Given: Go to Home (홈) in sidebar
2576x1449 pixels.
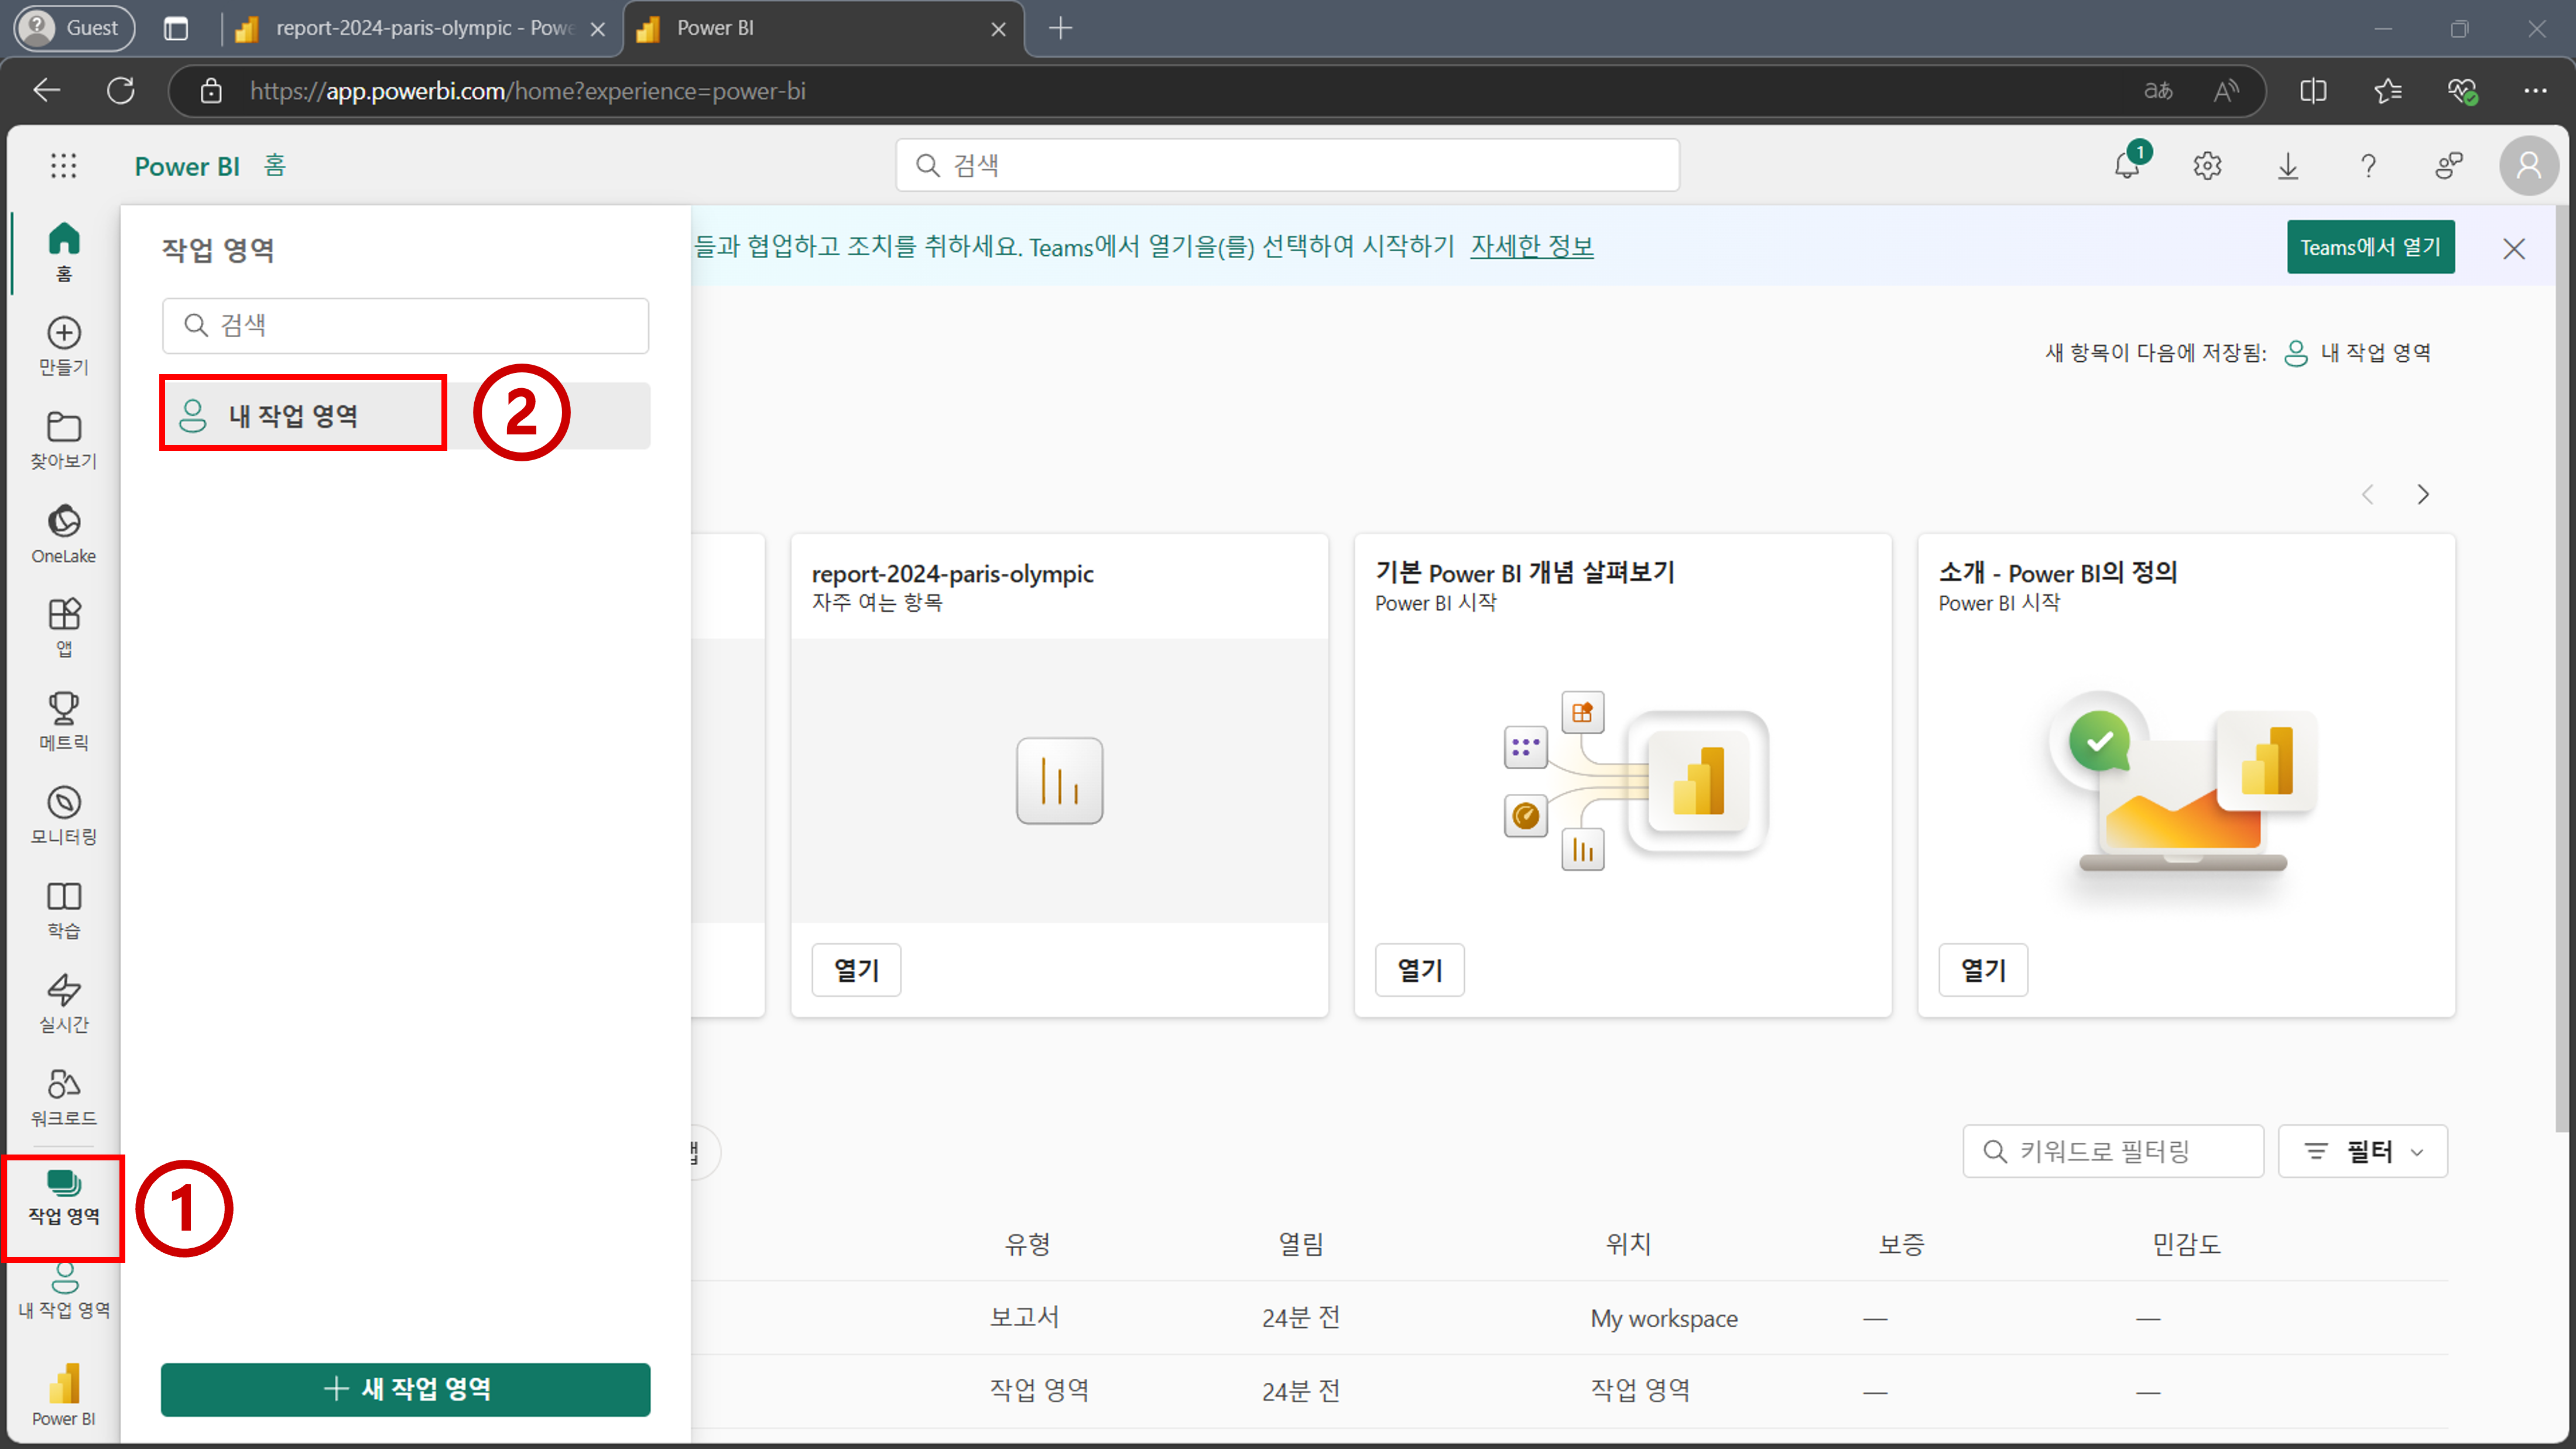Looking at the screenshot, I should (64, 252).
